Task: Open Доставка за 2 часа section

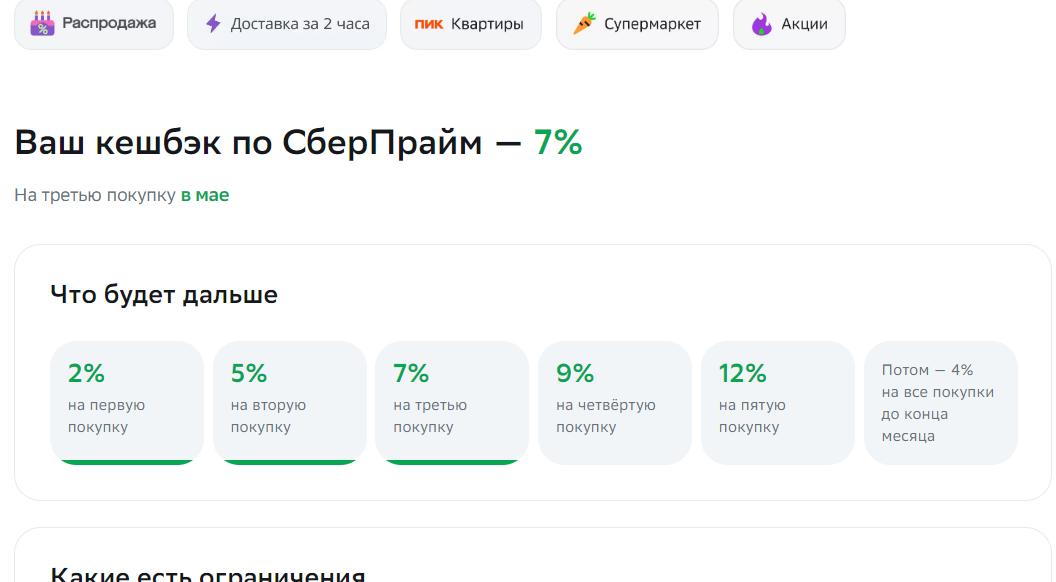Action: pos(287,24)
